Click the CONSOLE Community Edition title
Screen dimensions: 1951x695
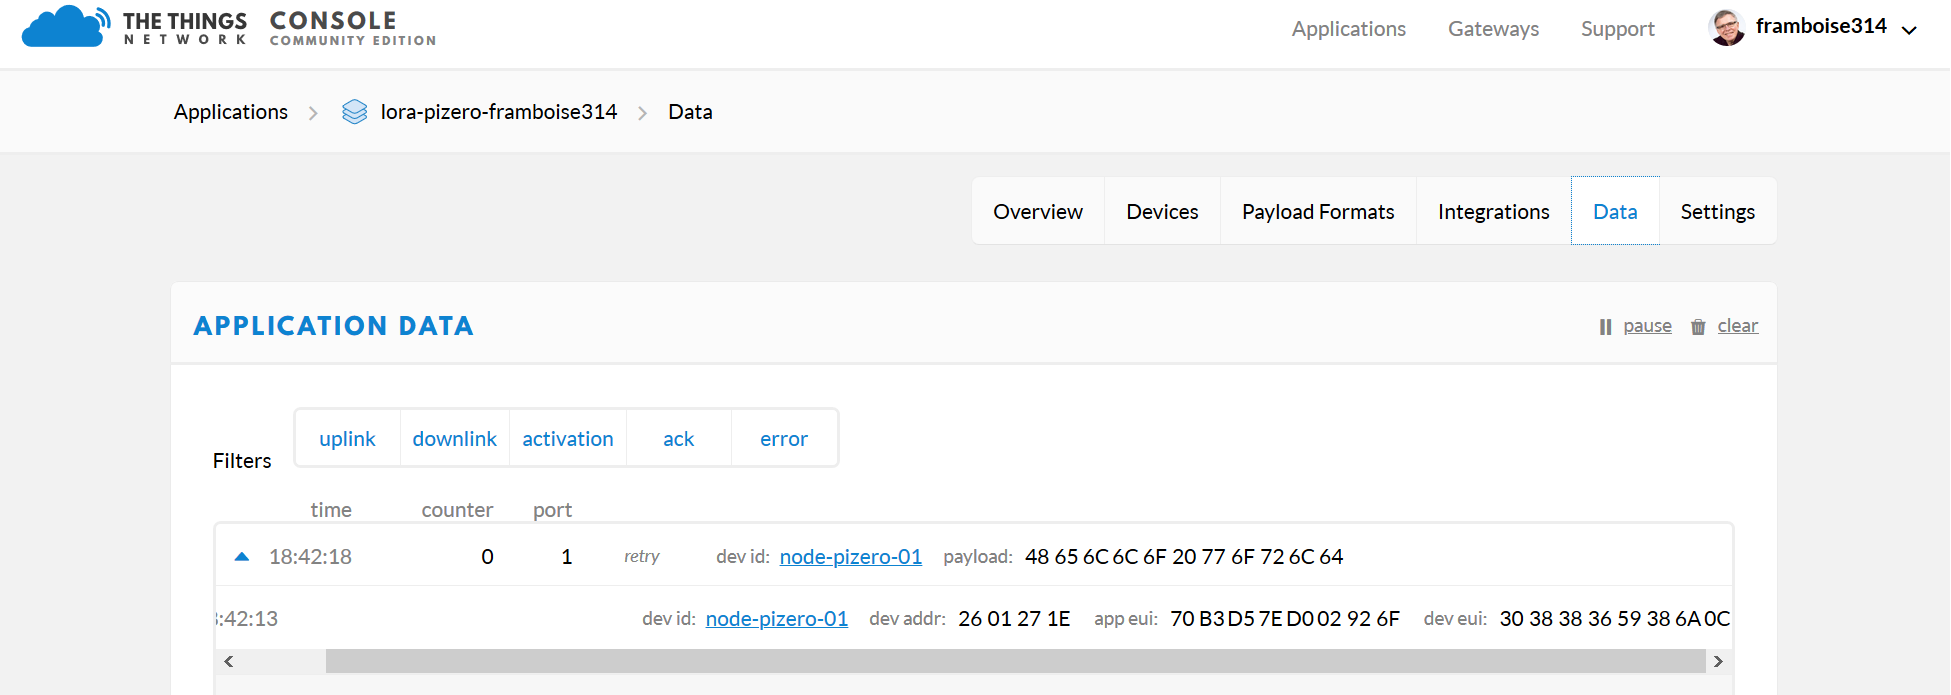coord(353,28)
